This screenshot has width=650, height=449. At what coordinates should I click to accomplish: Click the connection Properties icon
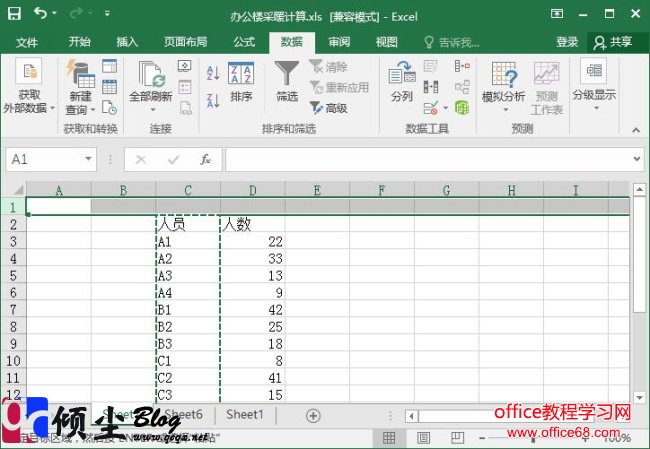(184, 87)
